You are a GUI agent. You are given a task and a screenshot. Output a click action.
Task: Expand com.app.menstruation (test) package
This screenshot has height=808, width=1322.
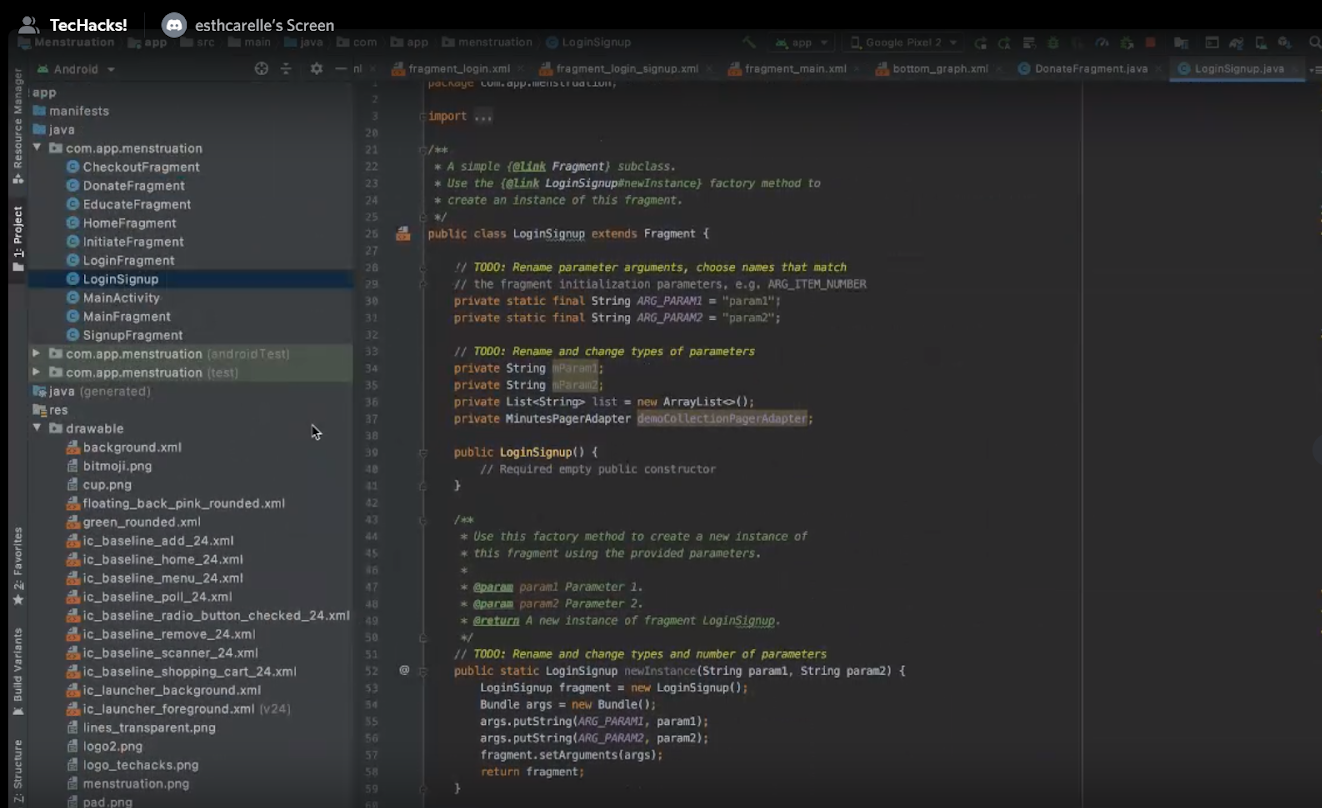[37, 372]
